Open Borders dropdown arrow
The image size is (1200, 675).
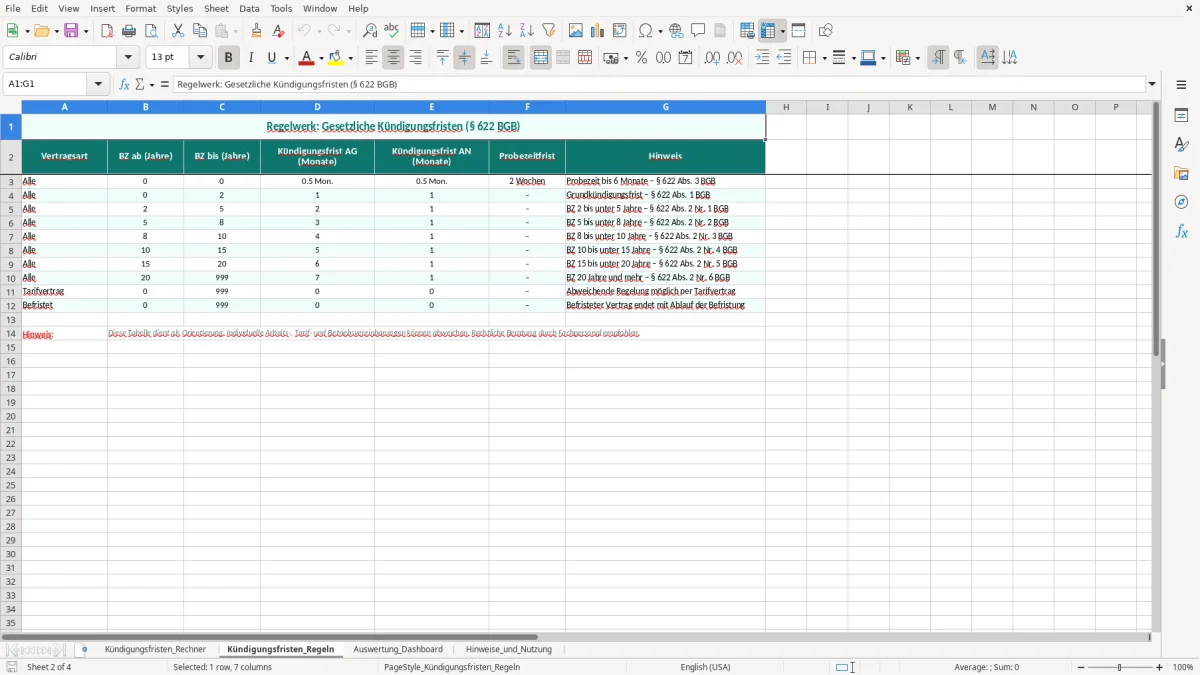(823, 58)
